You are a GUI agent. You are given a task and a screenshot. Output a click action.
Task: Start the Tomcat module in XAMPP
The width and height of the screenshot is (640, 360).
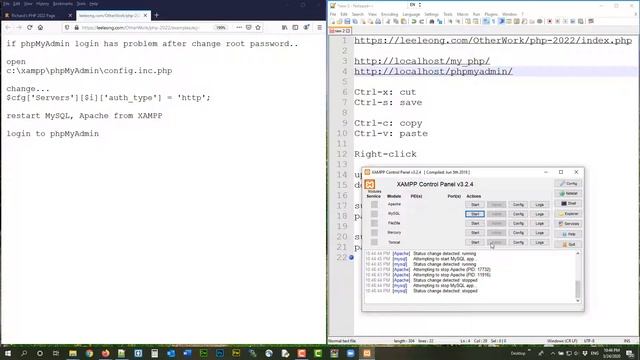tap(475, 242)
